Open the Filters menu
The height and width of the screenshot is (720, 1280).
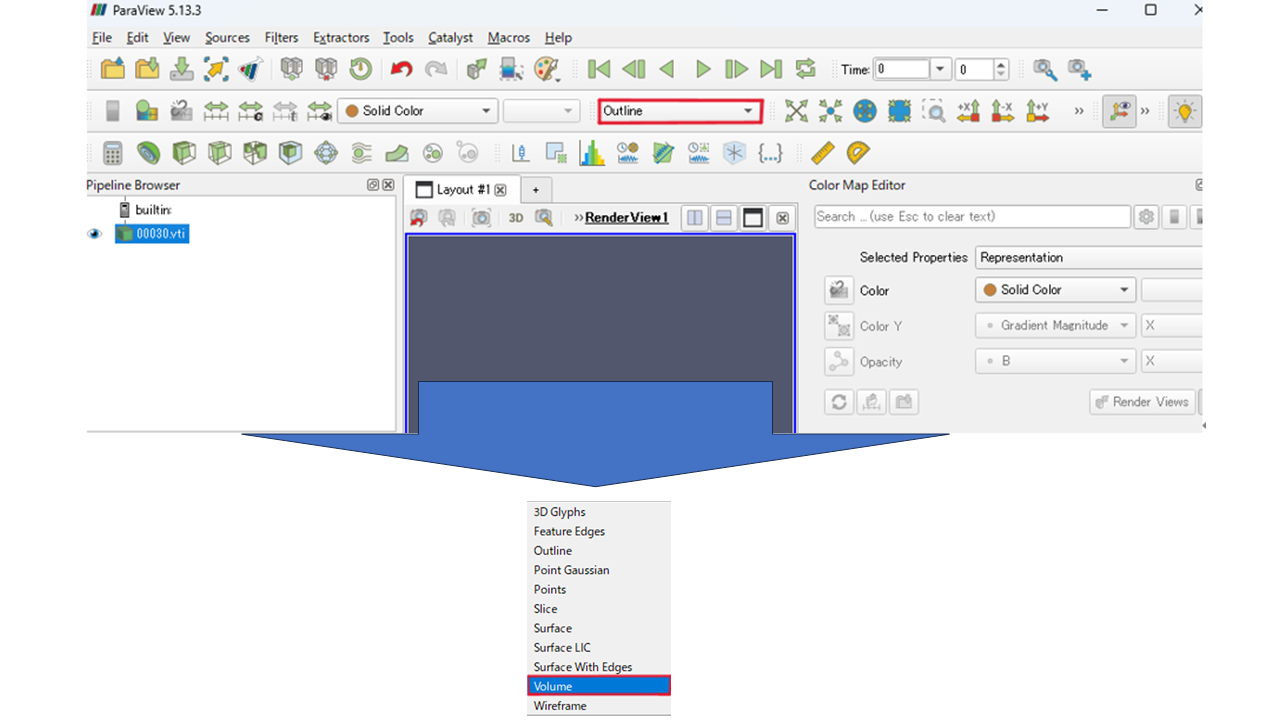tap(281, 37)
